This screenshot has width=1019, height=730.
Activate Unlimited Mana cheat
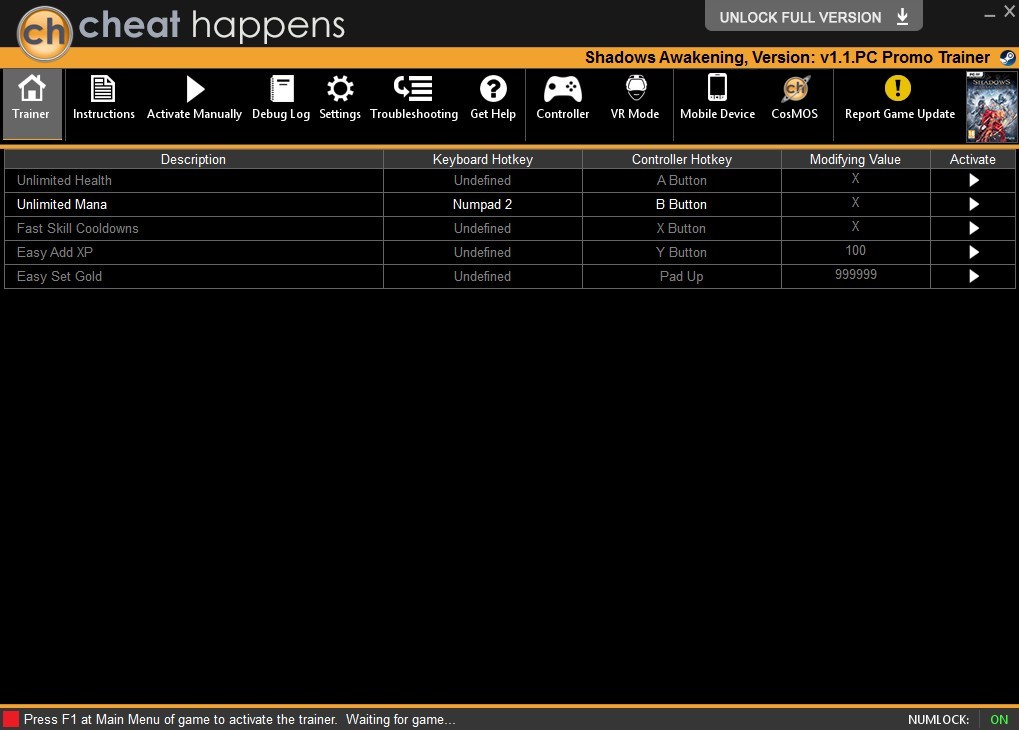click(974, 205)
